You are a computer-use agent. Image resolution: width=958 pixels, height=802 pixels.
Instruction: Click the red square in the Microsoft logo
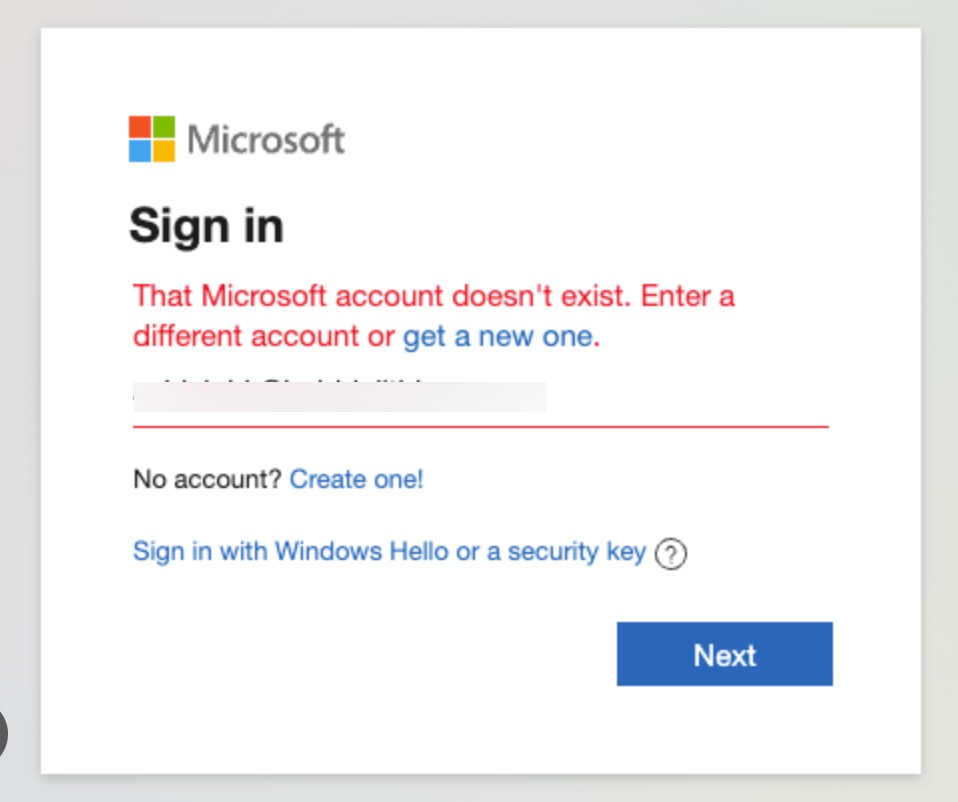point(138,126)
